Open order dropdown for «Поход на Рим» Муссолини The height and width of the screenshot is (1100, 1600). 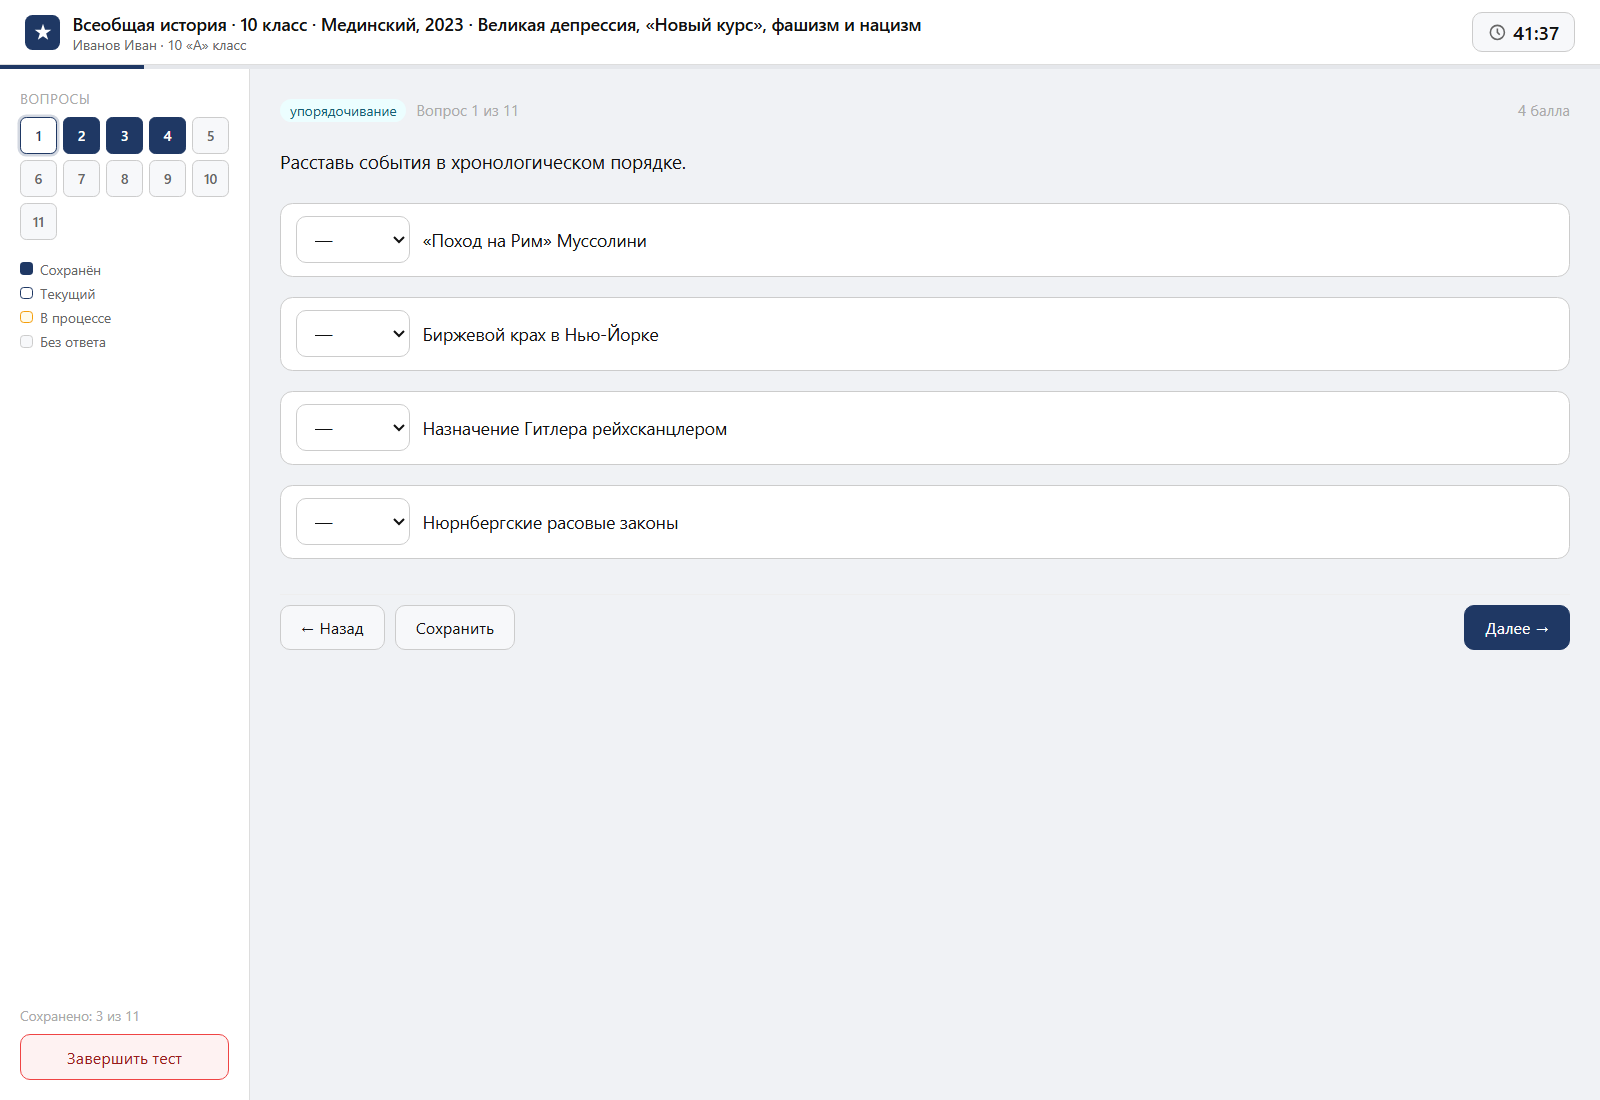pos(353,240)
